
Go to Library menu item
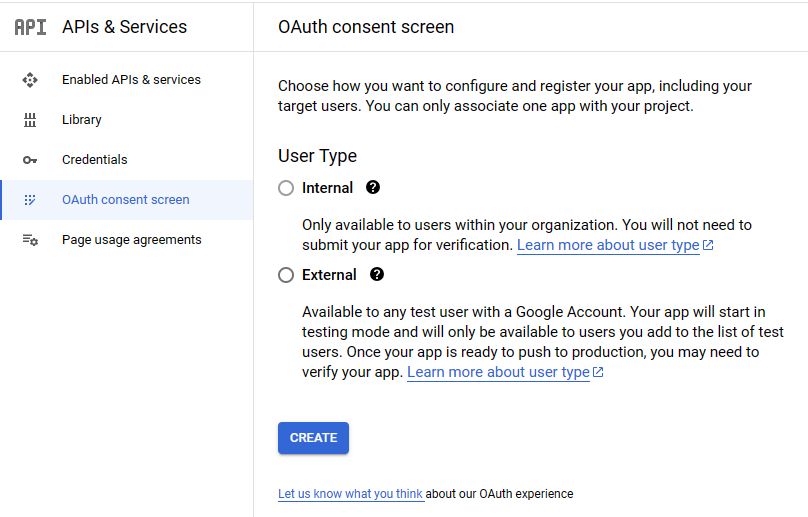pos(82,120)
